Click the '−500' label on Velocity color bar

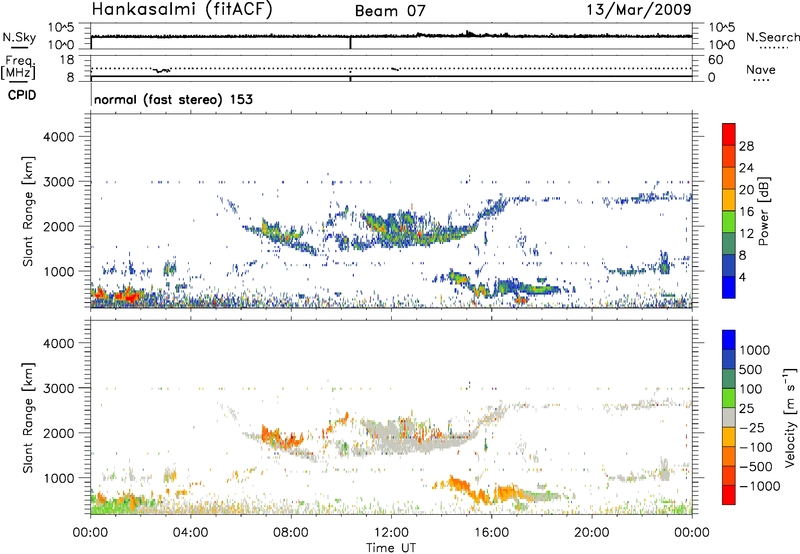point(756,466)
